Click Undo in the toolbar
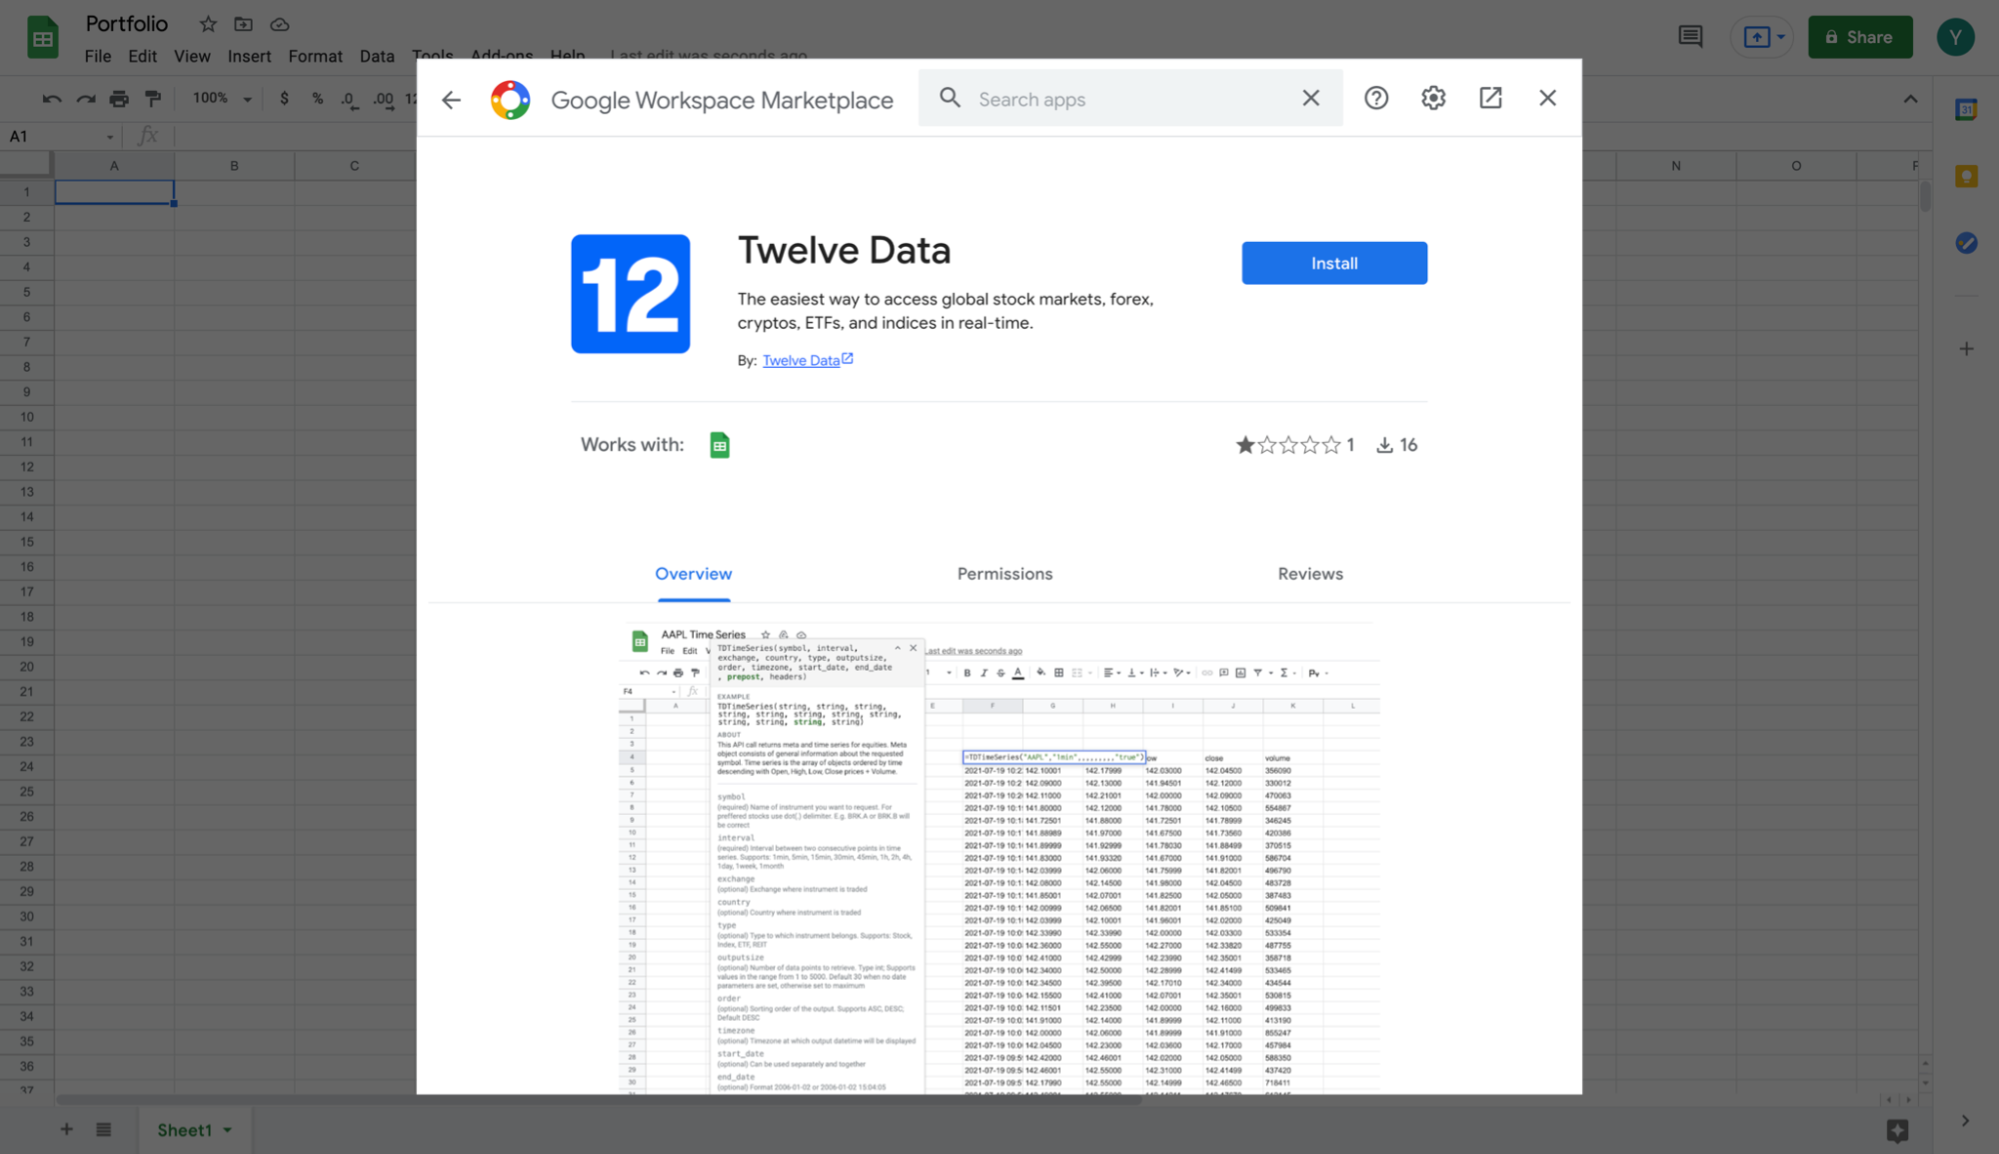Viewport: 1999px width, 1154px height. [52, 98]
